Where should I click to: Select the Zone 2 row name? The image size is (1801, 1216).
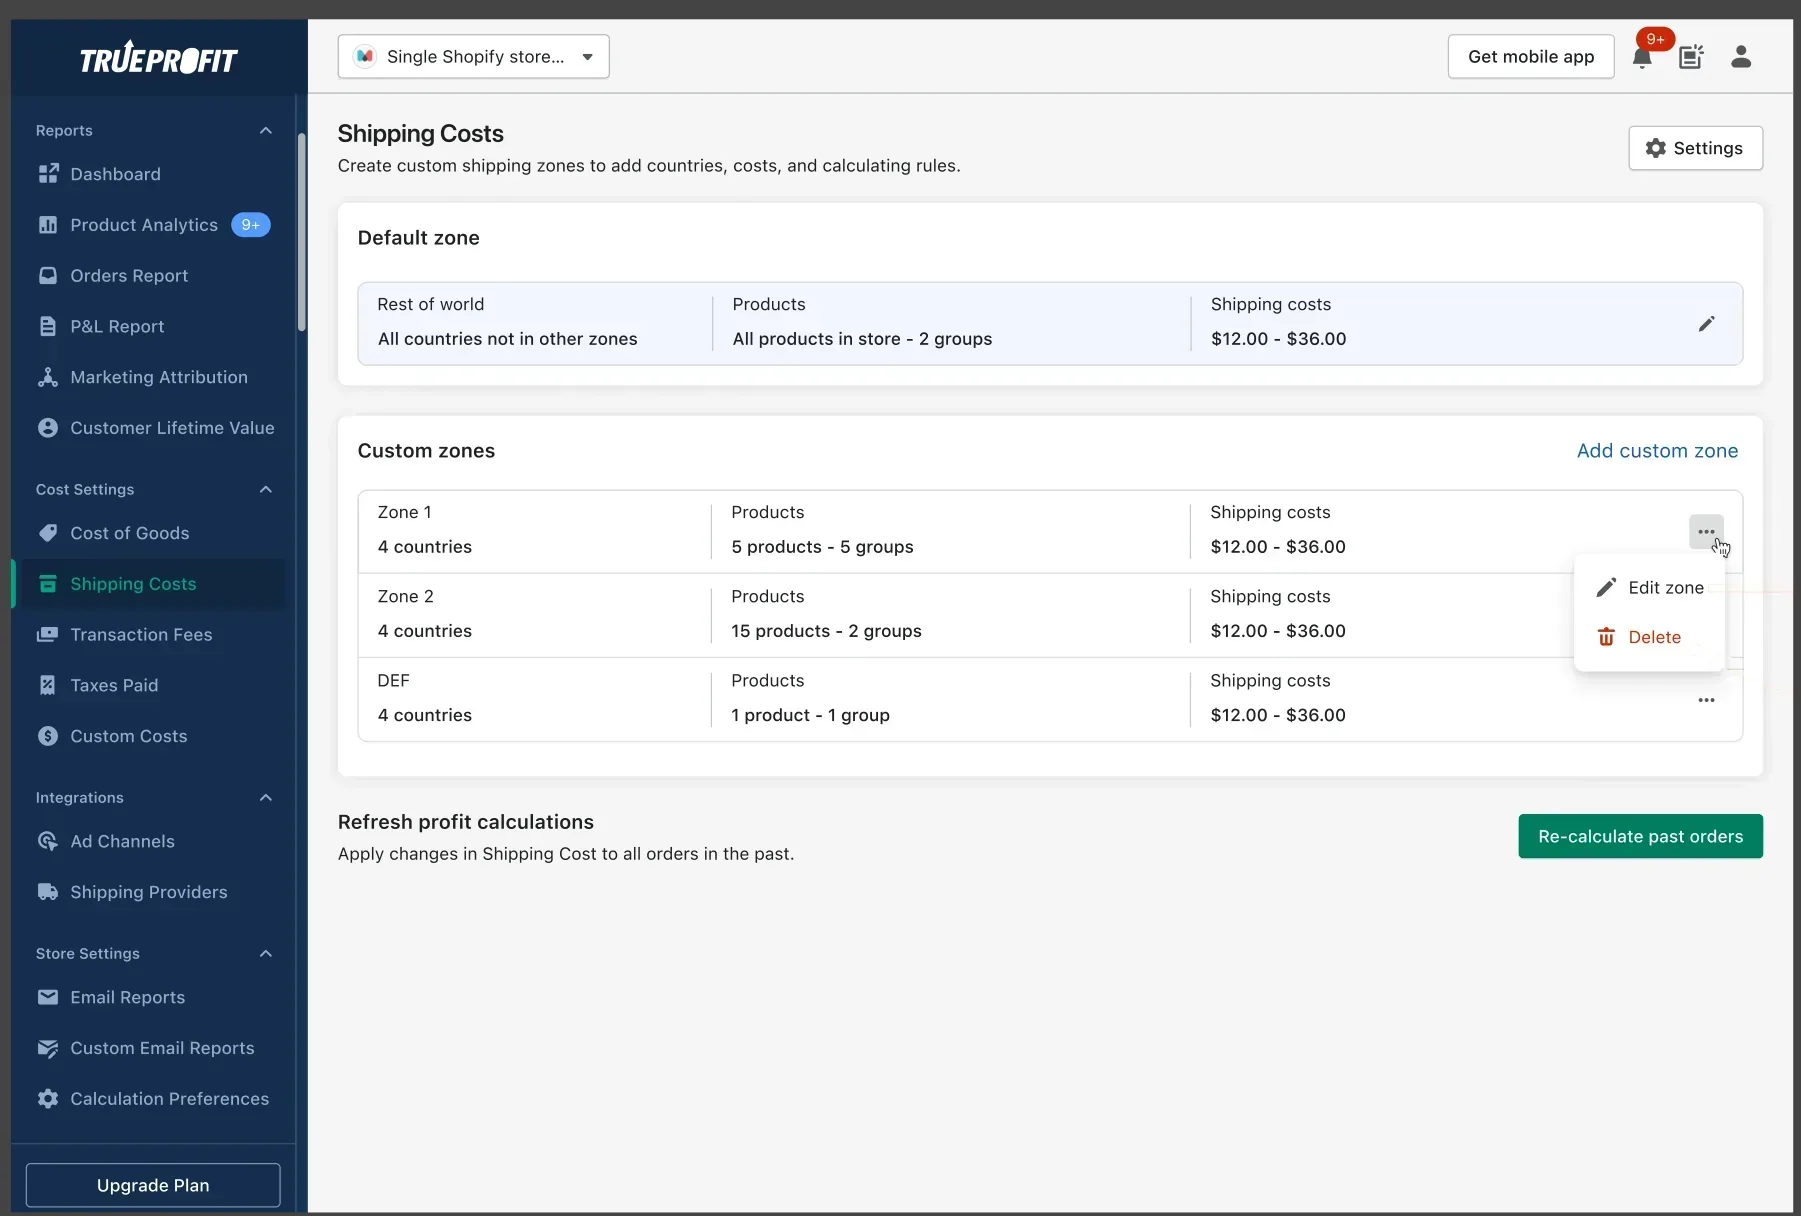point(406,596)
